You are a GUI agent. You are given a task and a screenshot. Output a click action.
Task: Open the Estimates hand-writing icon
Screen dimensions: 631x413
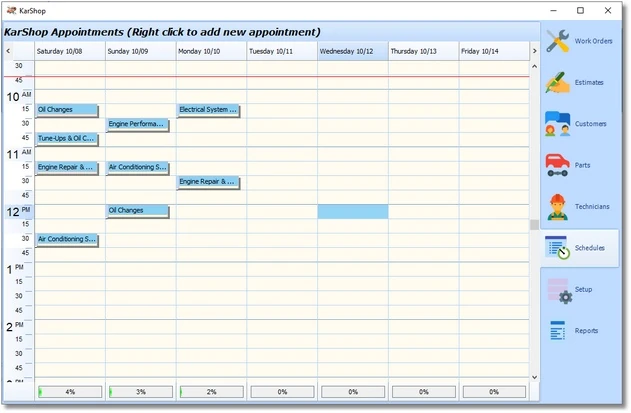point(558,83)
